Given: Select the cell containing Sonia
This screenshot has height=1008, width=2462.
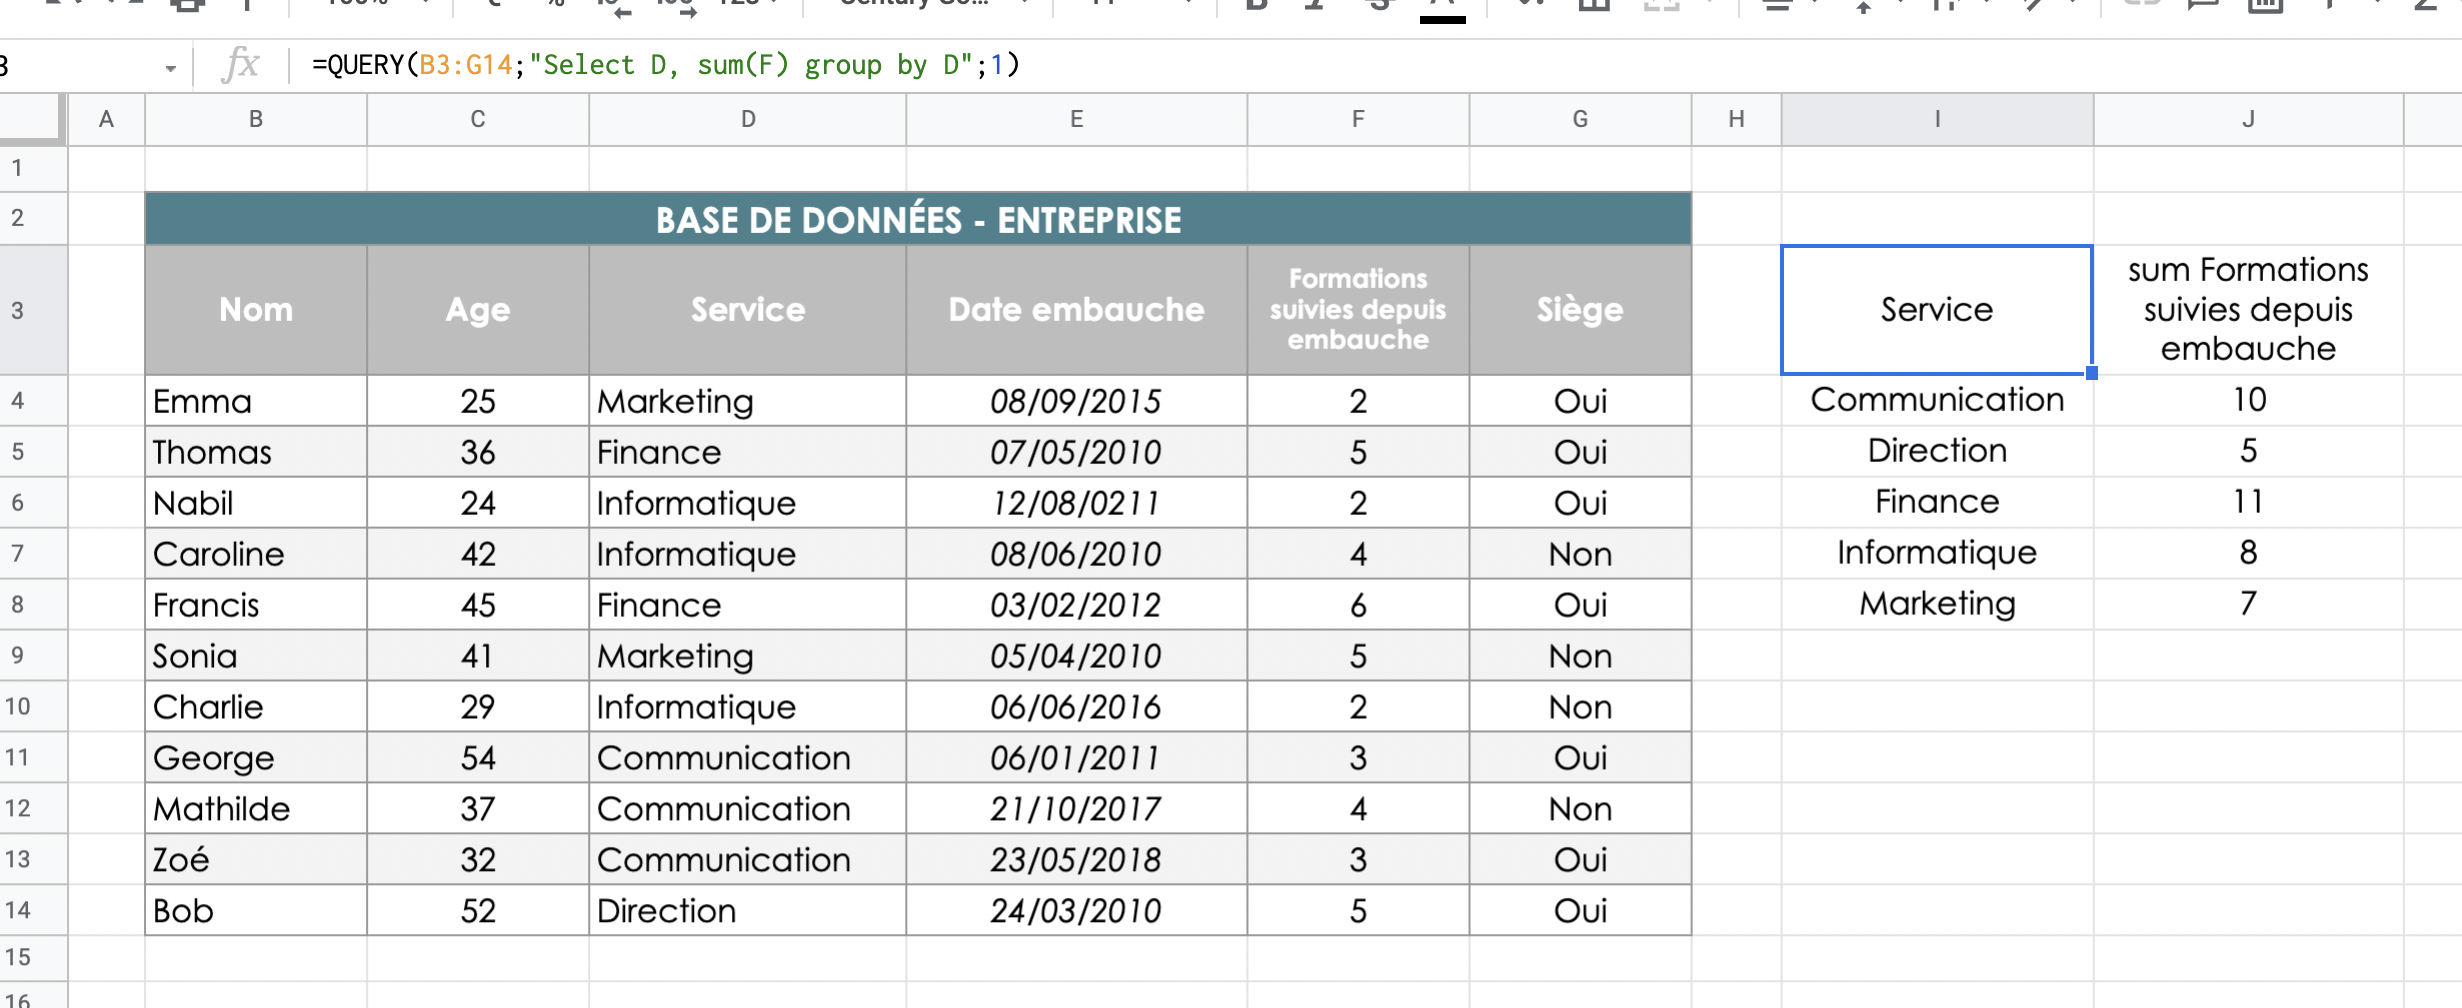Looking at the screenshot, I should tap(256, 656).
